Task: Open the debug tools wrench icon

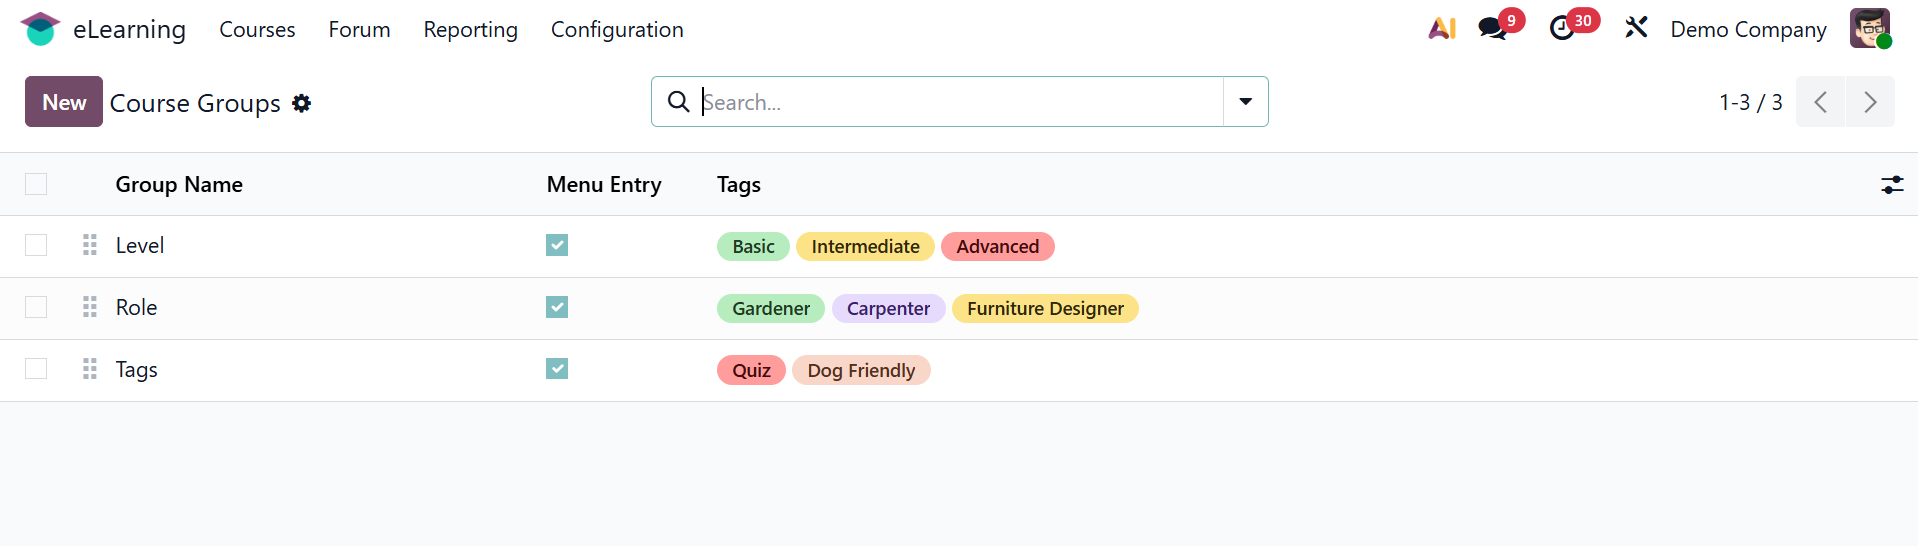Action: coord(1636,28)
